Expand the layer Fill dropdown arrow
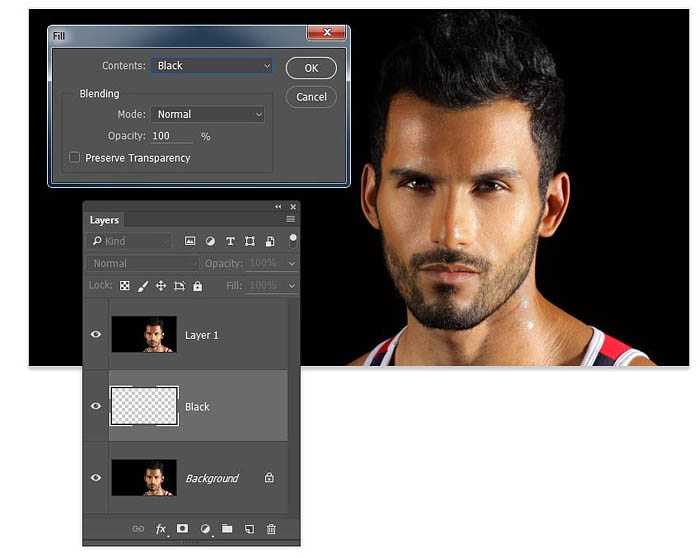The width and height of the screenshot is (700, 558). 292,286
